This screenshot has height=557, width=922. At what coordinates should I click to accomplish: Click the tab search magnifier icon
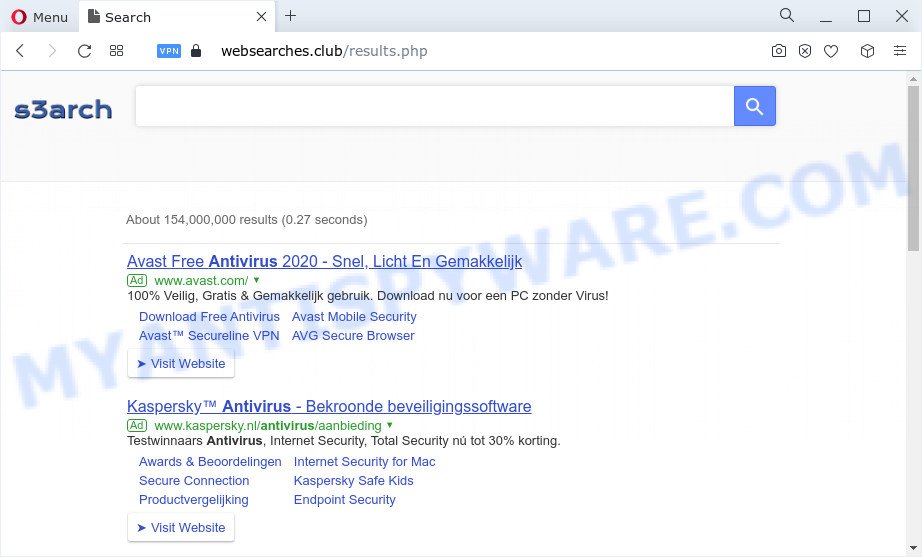coord(787,15)
